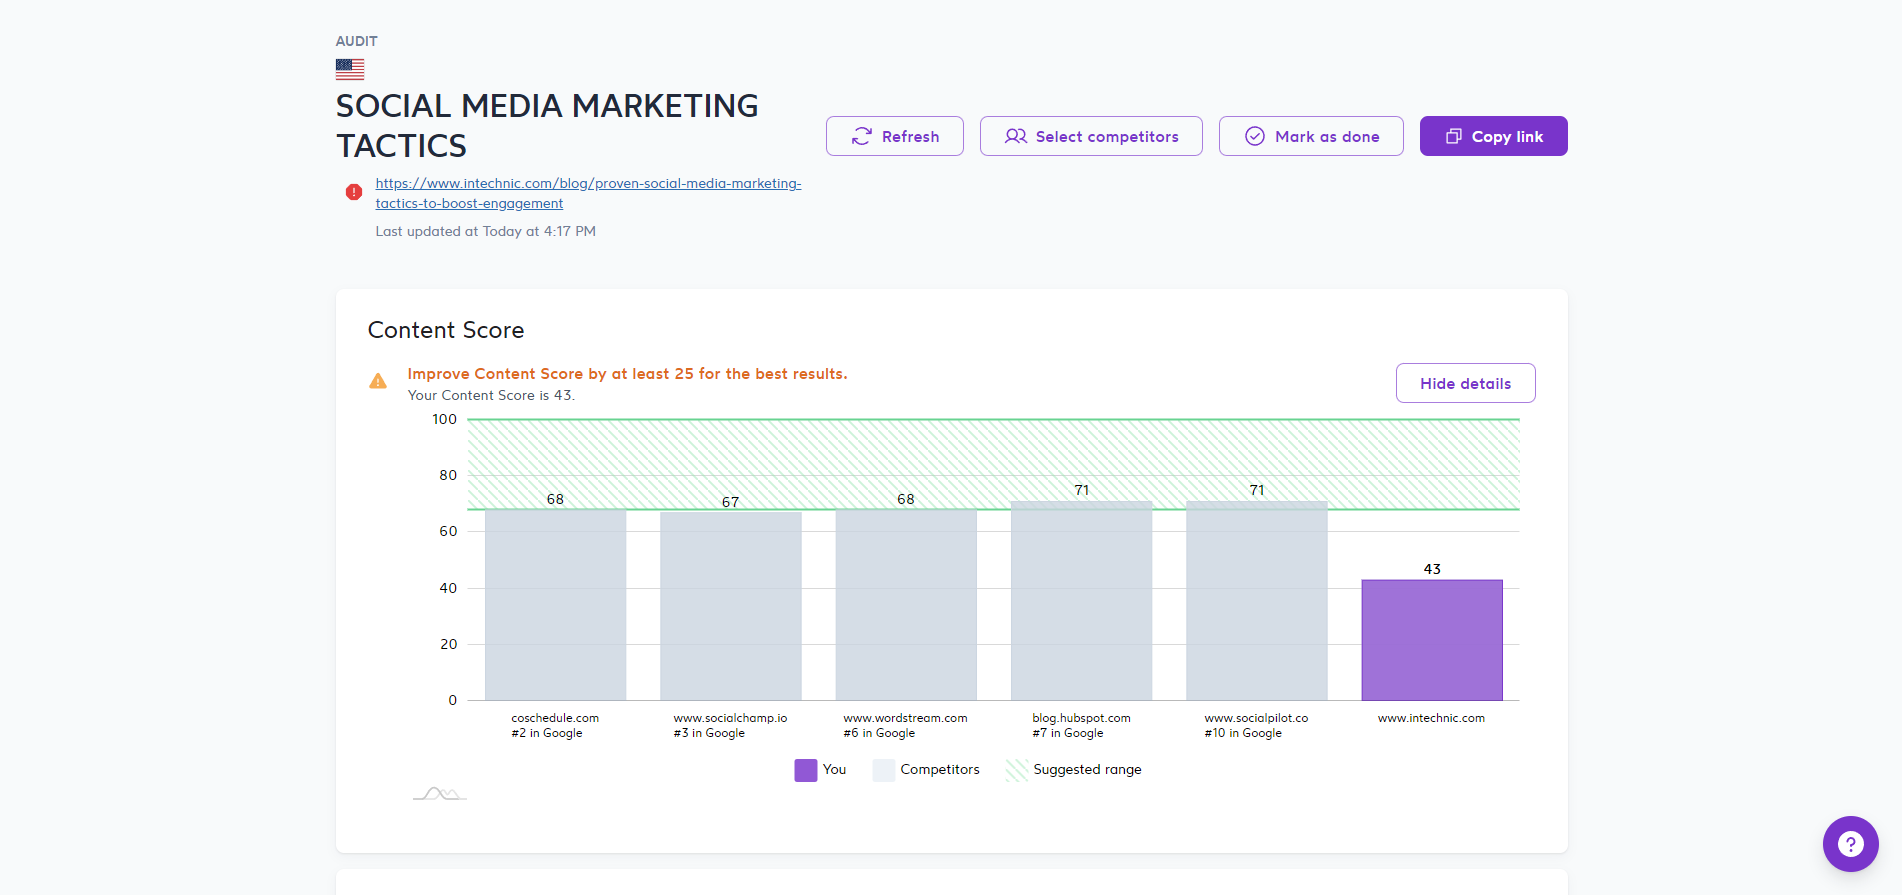Hide Content Score details

tap(1465, 383)
